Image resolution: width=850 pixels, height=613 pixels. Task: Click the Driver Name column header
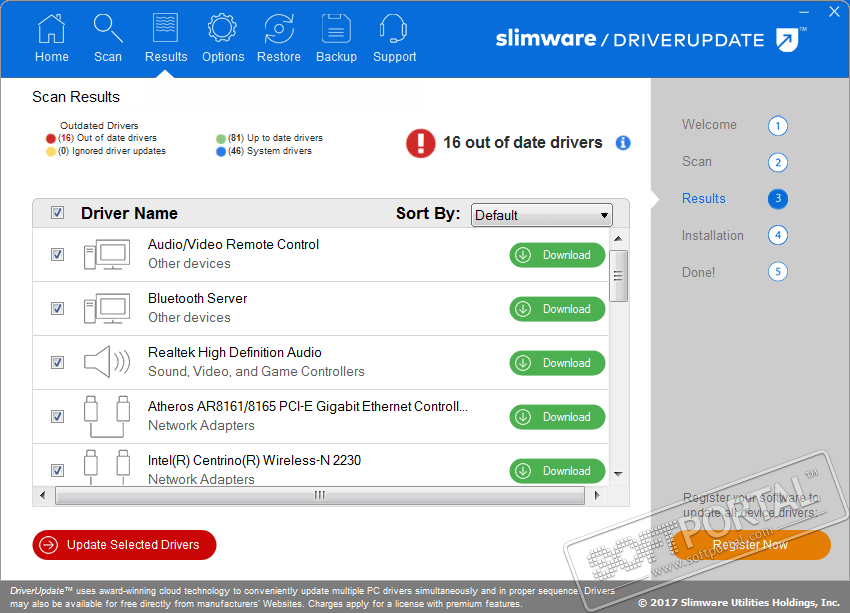[129, 213]
